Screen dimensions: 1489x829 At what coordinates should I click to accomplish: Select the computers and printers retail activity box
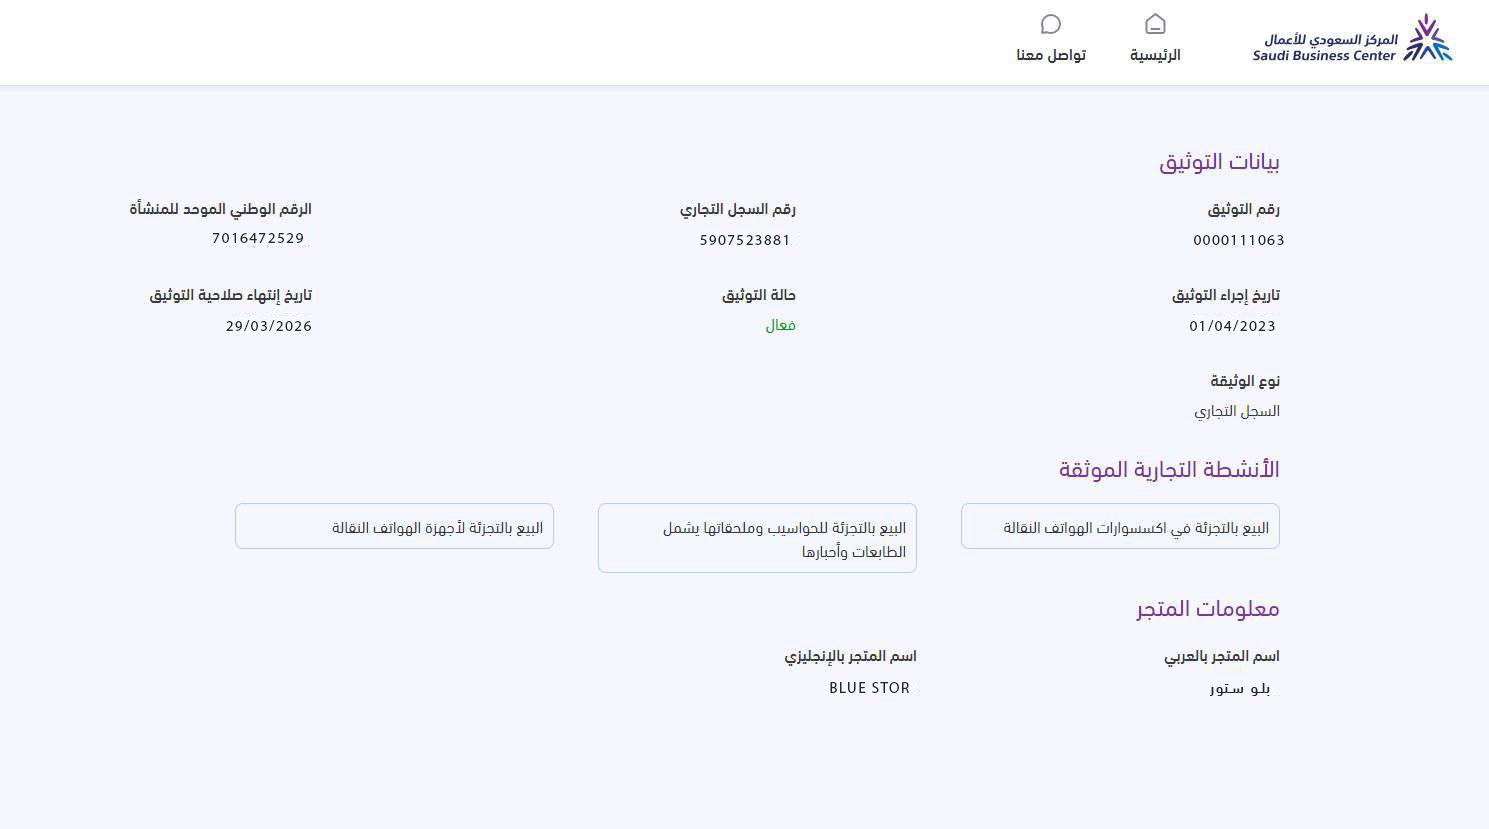point(757,539)
